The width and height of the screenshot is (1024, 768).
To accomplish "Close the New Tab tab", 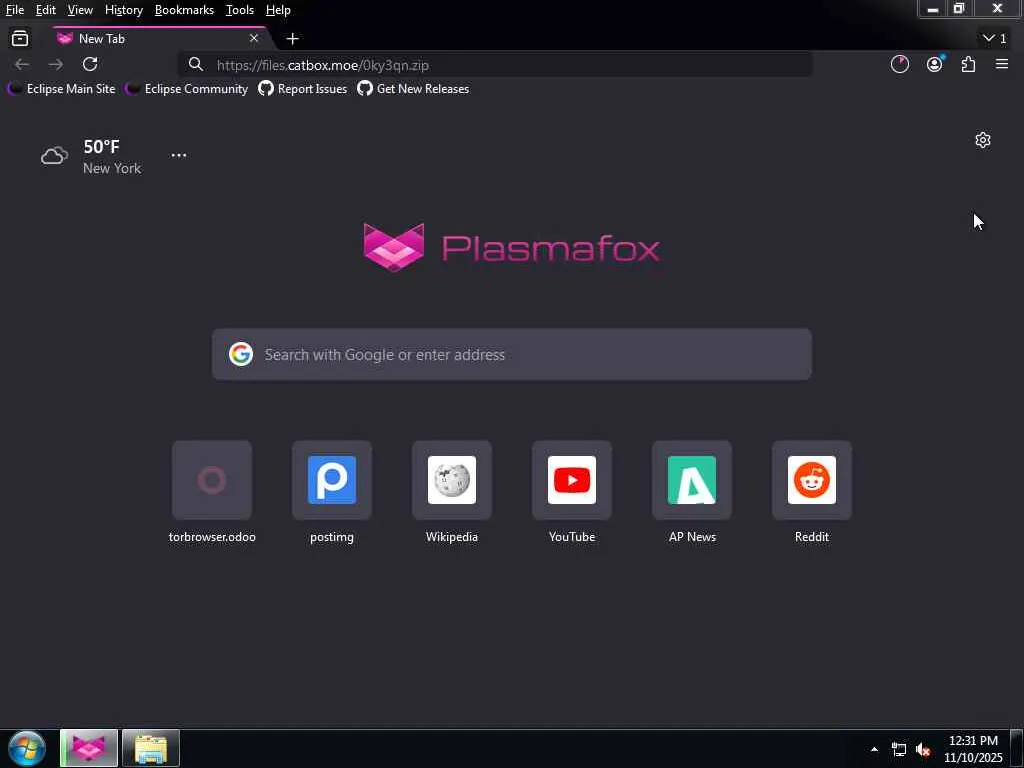I will (254, 39).
